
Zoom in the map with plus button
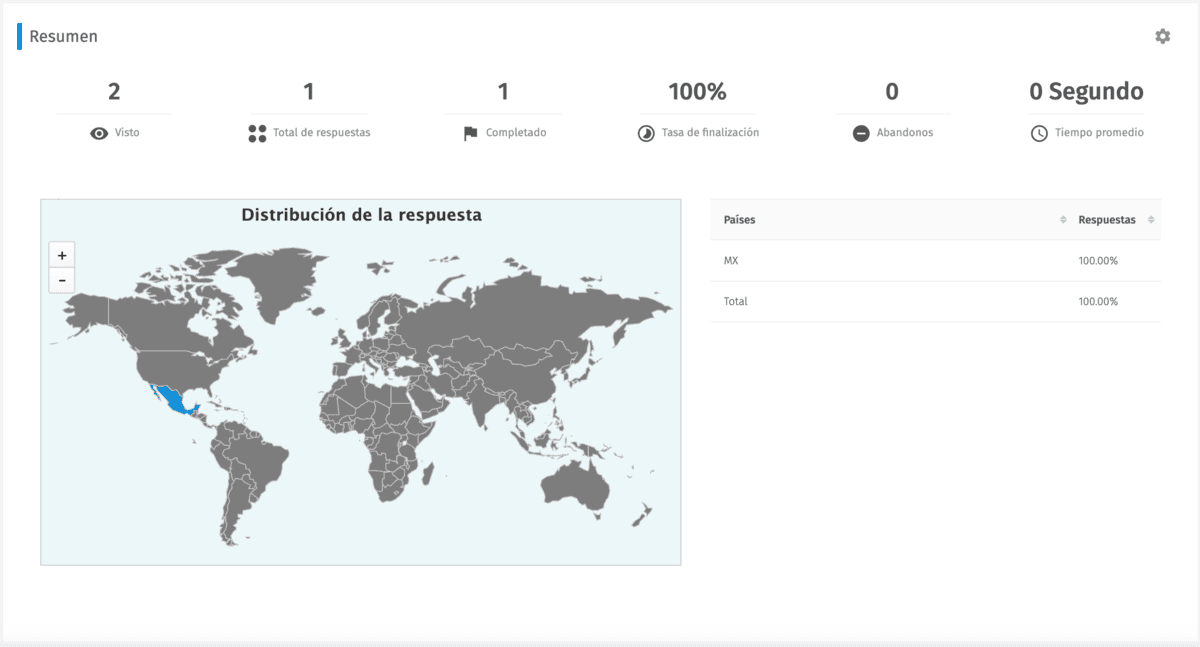pyautogui.click(x=62, y=255)
